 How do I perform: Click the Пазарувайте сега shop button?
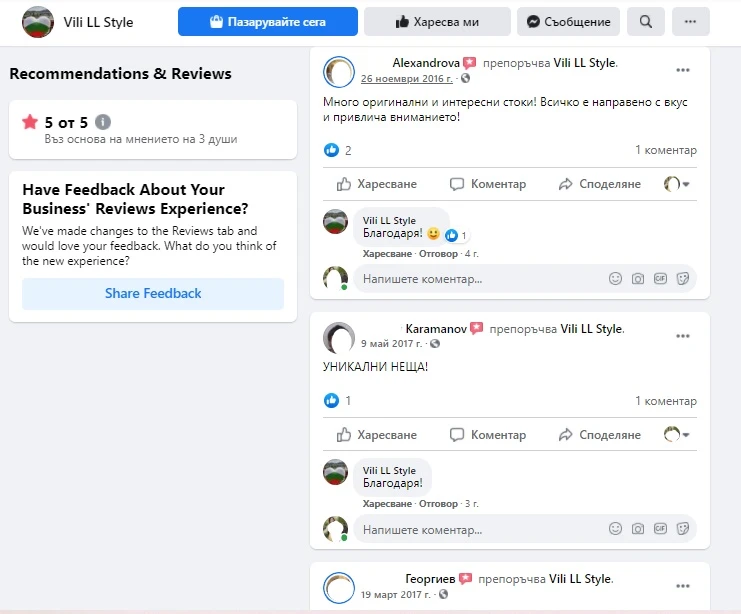(x=267, y=22)
